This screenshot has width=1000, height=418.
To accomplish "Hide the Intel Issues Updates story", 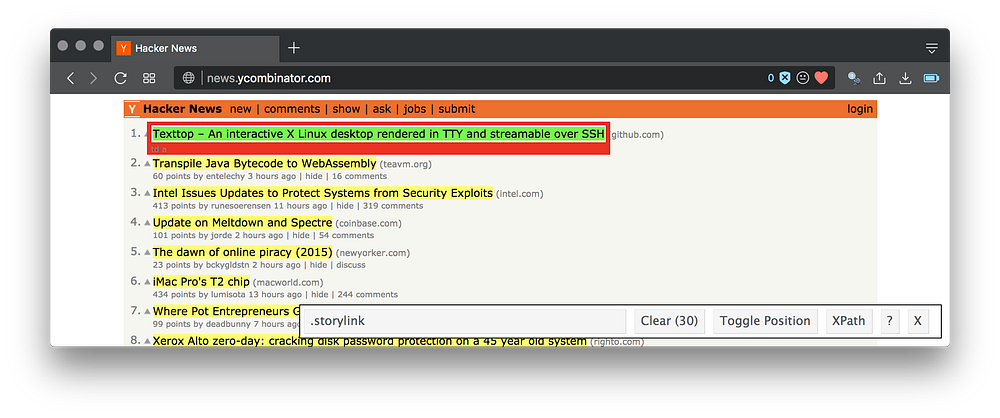I will click(345, 205).
